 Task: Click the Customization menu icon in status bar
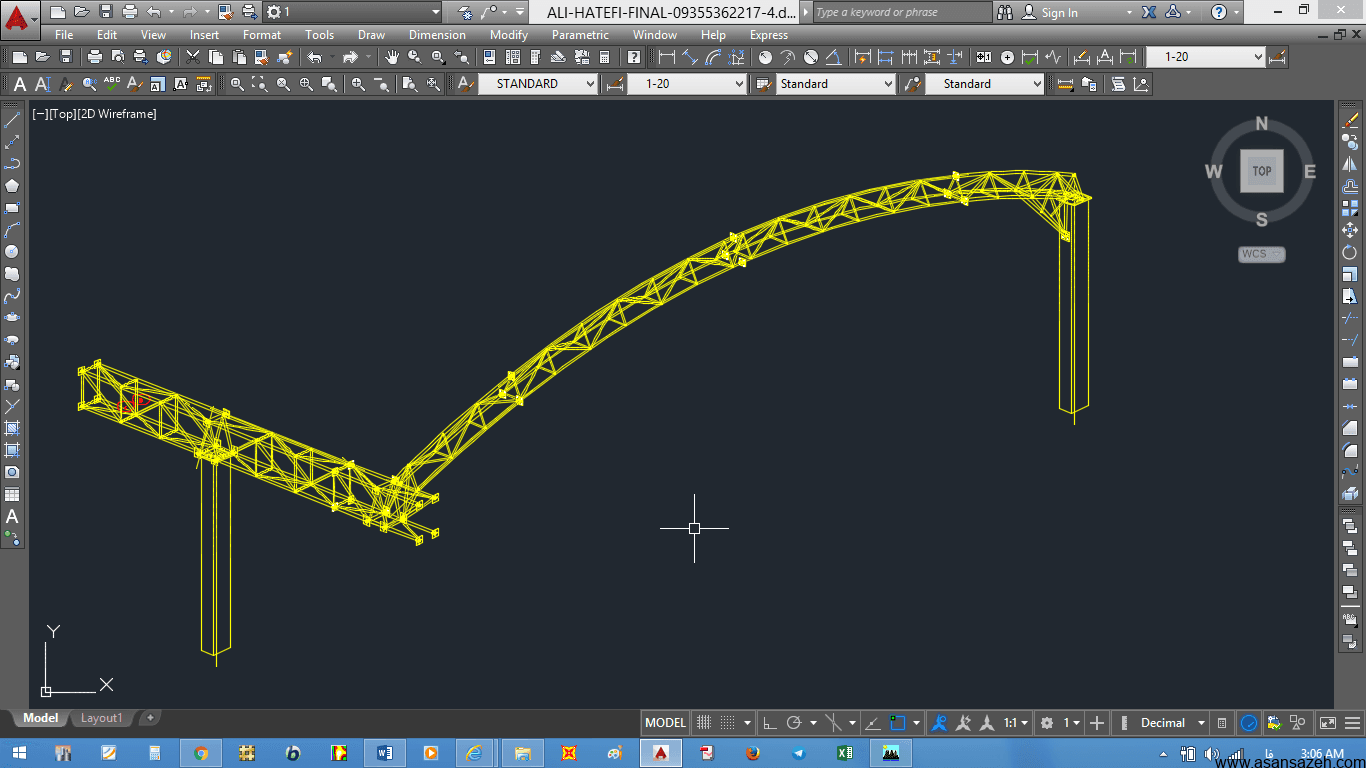point(1353,723)
